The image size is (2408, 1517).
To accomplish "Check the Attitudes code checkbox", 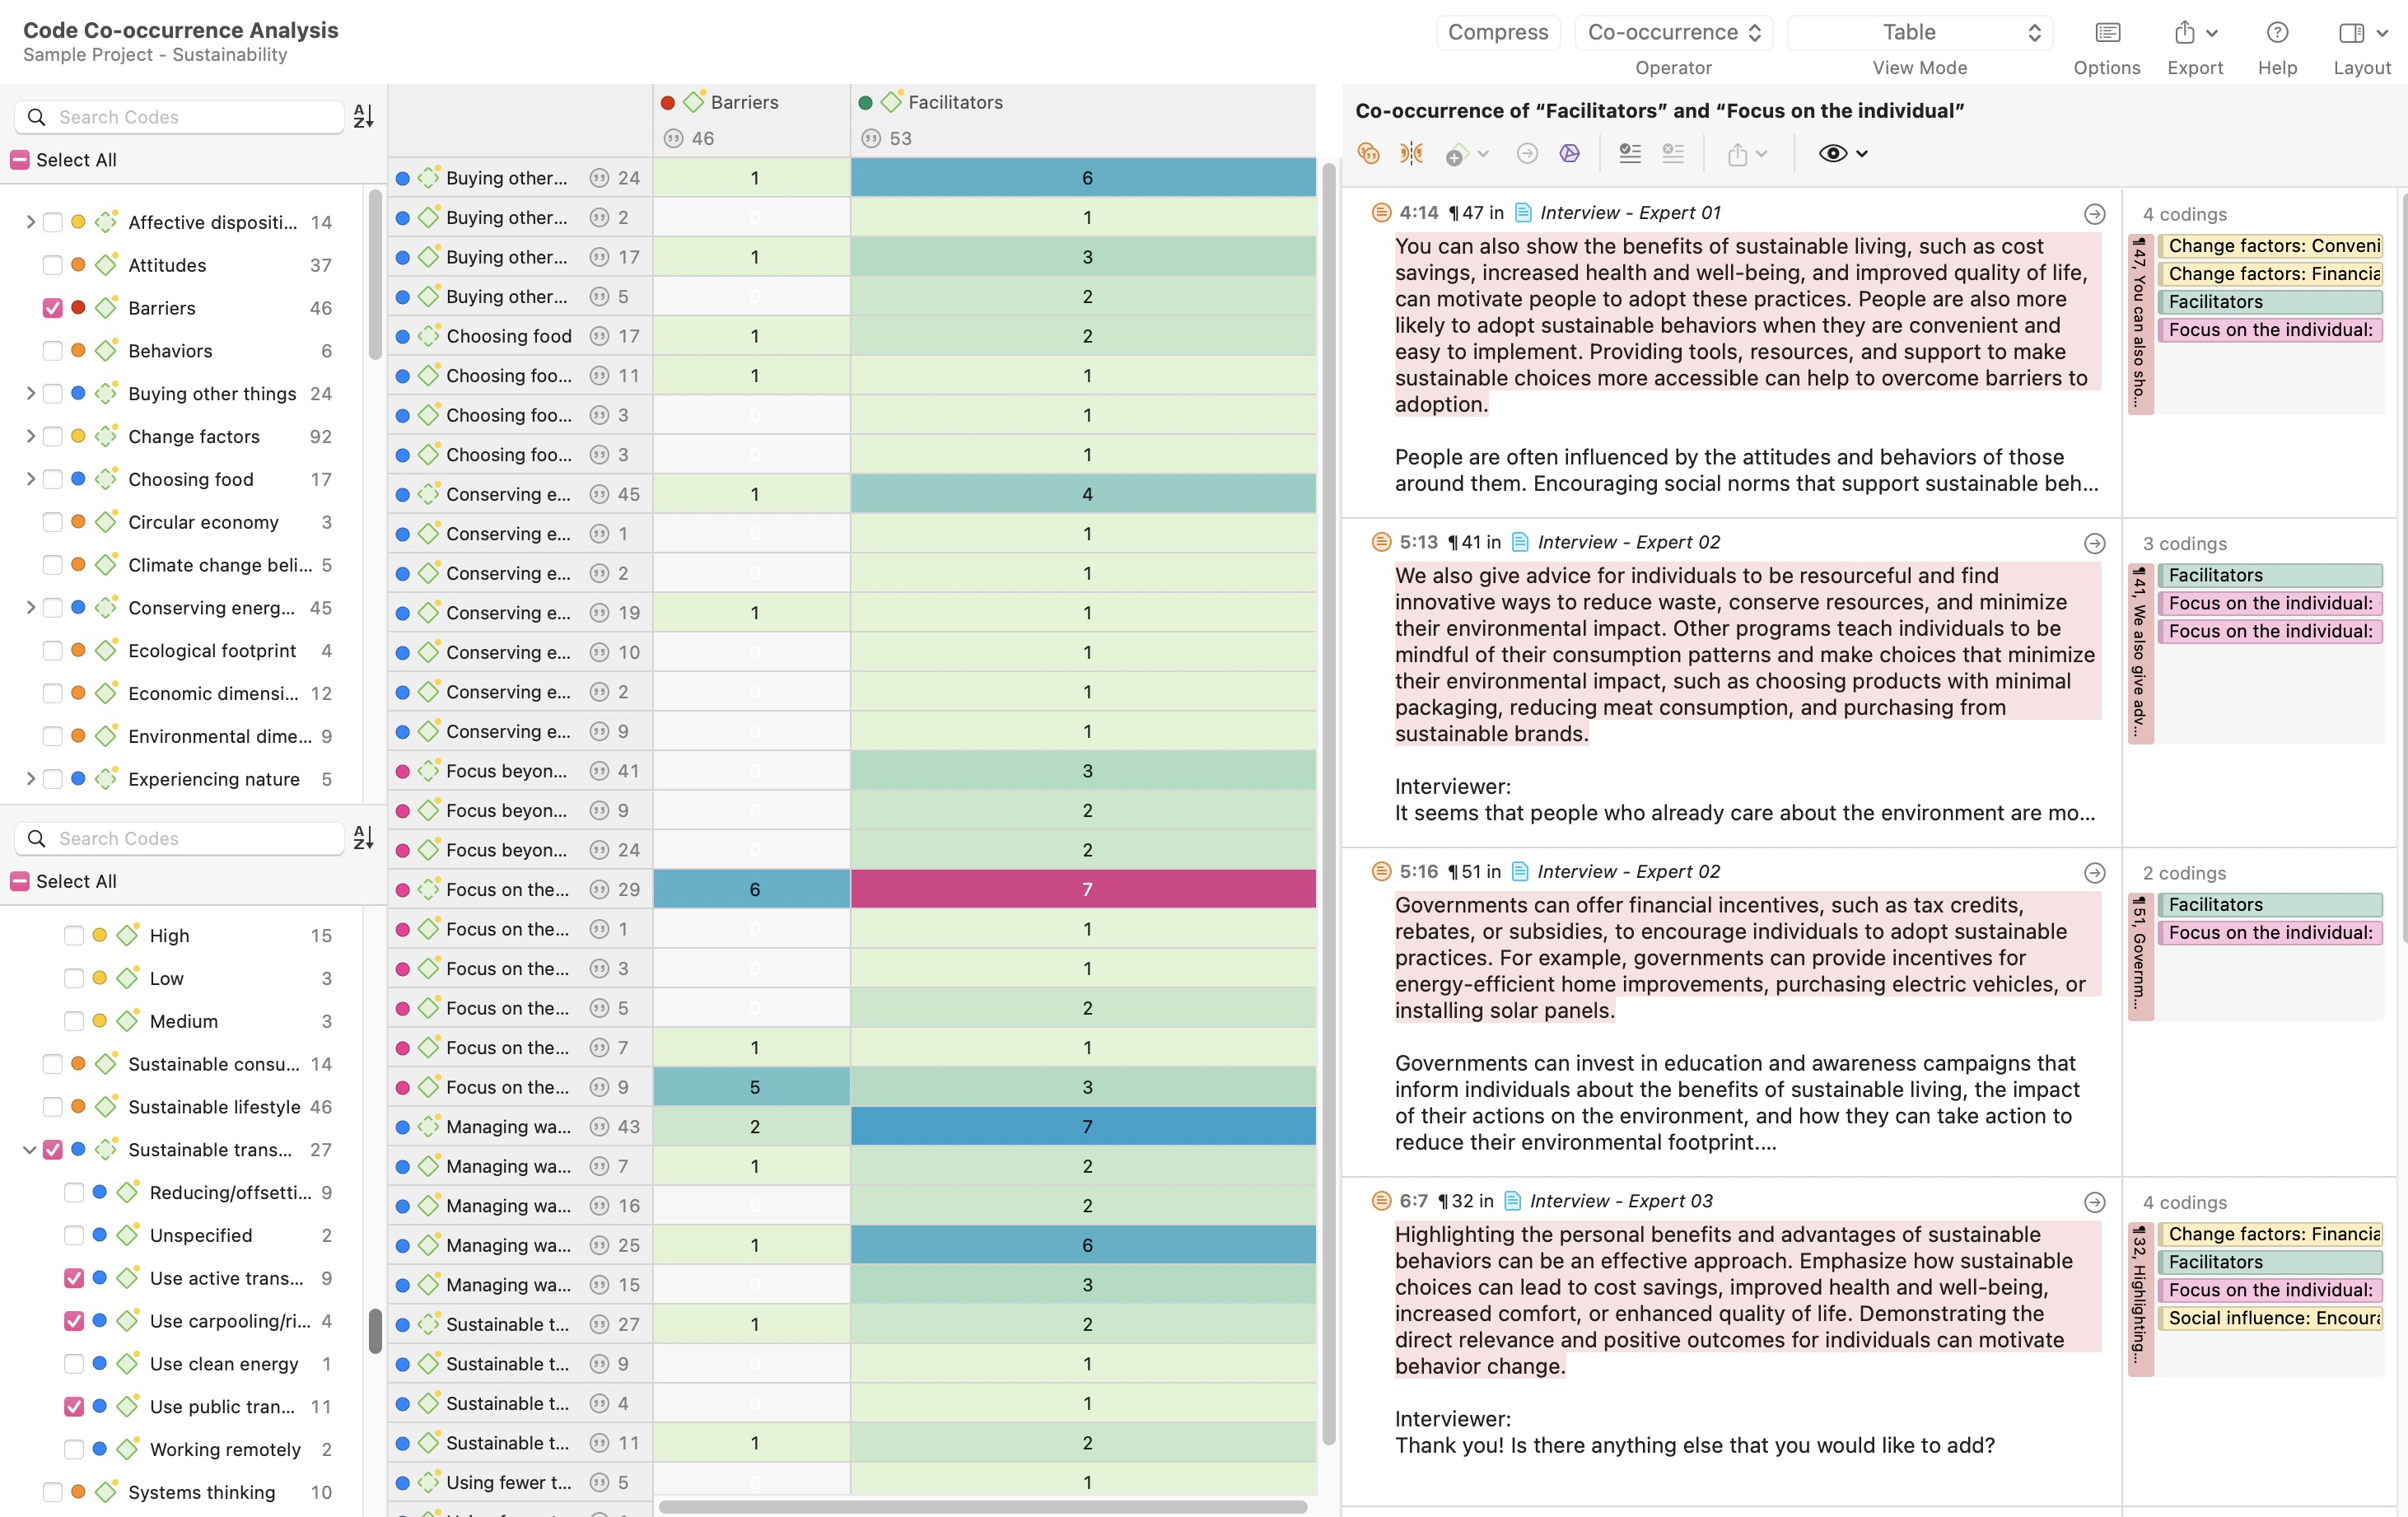I will (53, 265).
